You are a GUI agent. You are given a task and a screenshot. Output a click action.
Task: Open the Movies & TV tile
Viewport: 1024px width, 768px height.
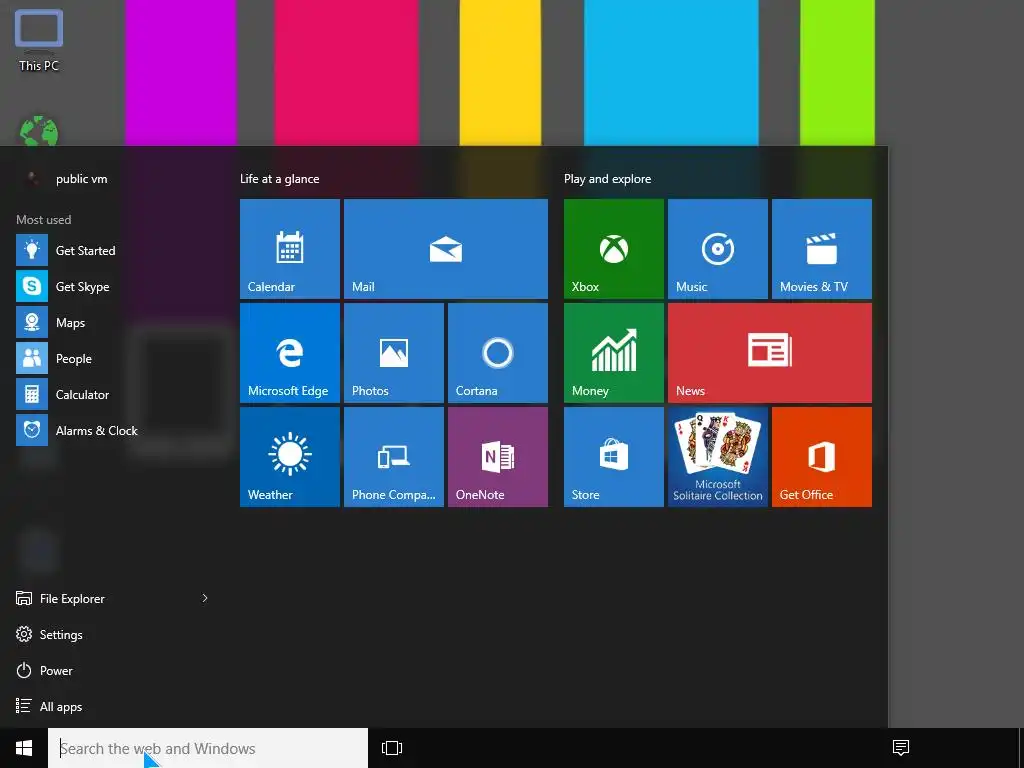coord(822,249)
